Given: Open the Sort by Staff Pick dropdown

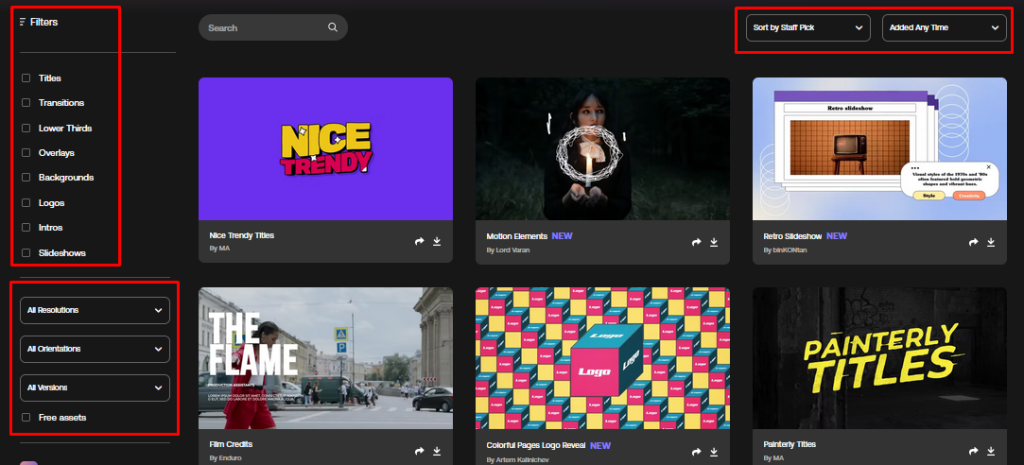Looking at the screenshot, I should click(808, 28).
